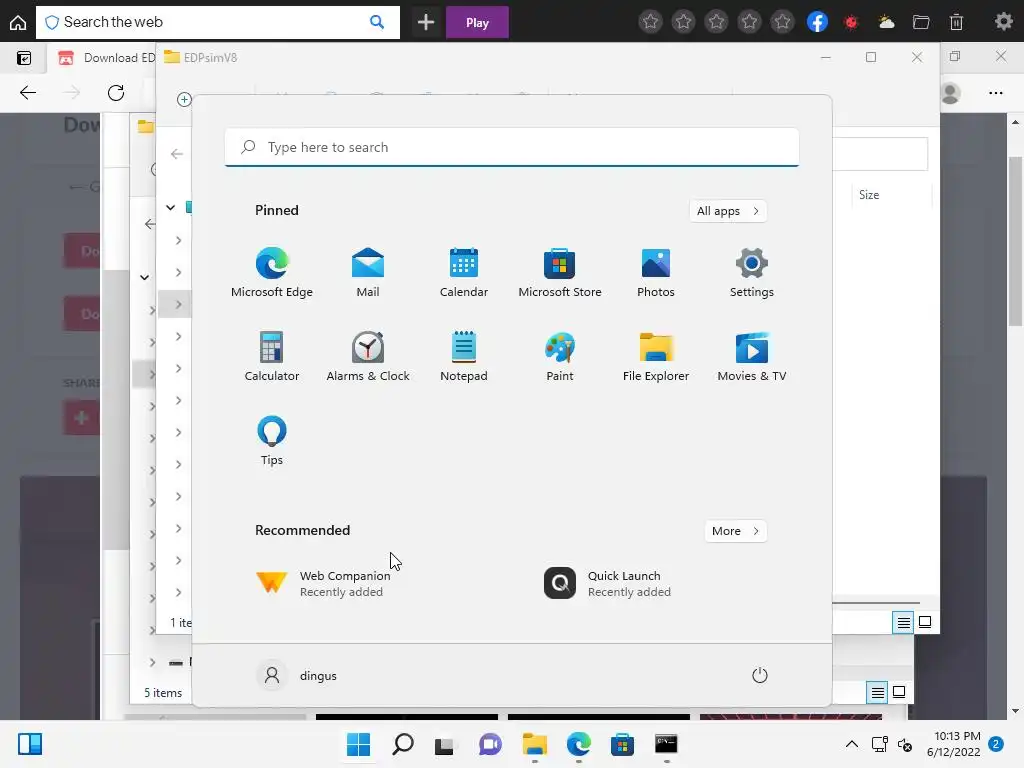Launch the Calendar app
Viewport: 1024px width, 768px height.
coord(464,273)
